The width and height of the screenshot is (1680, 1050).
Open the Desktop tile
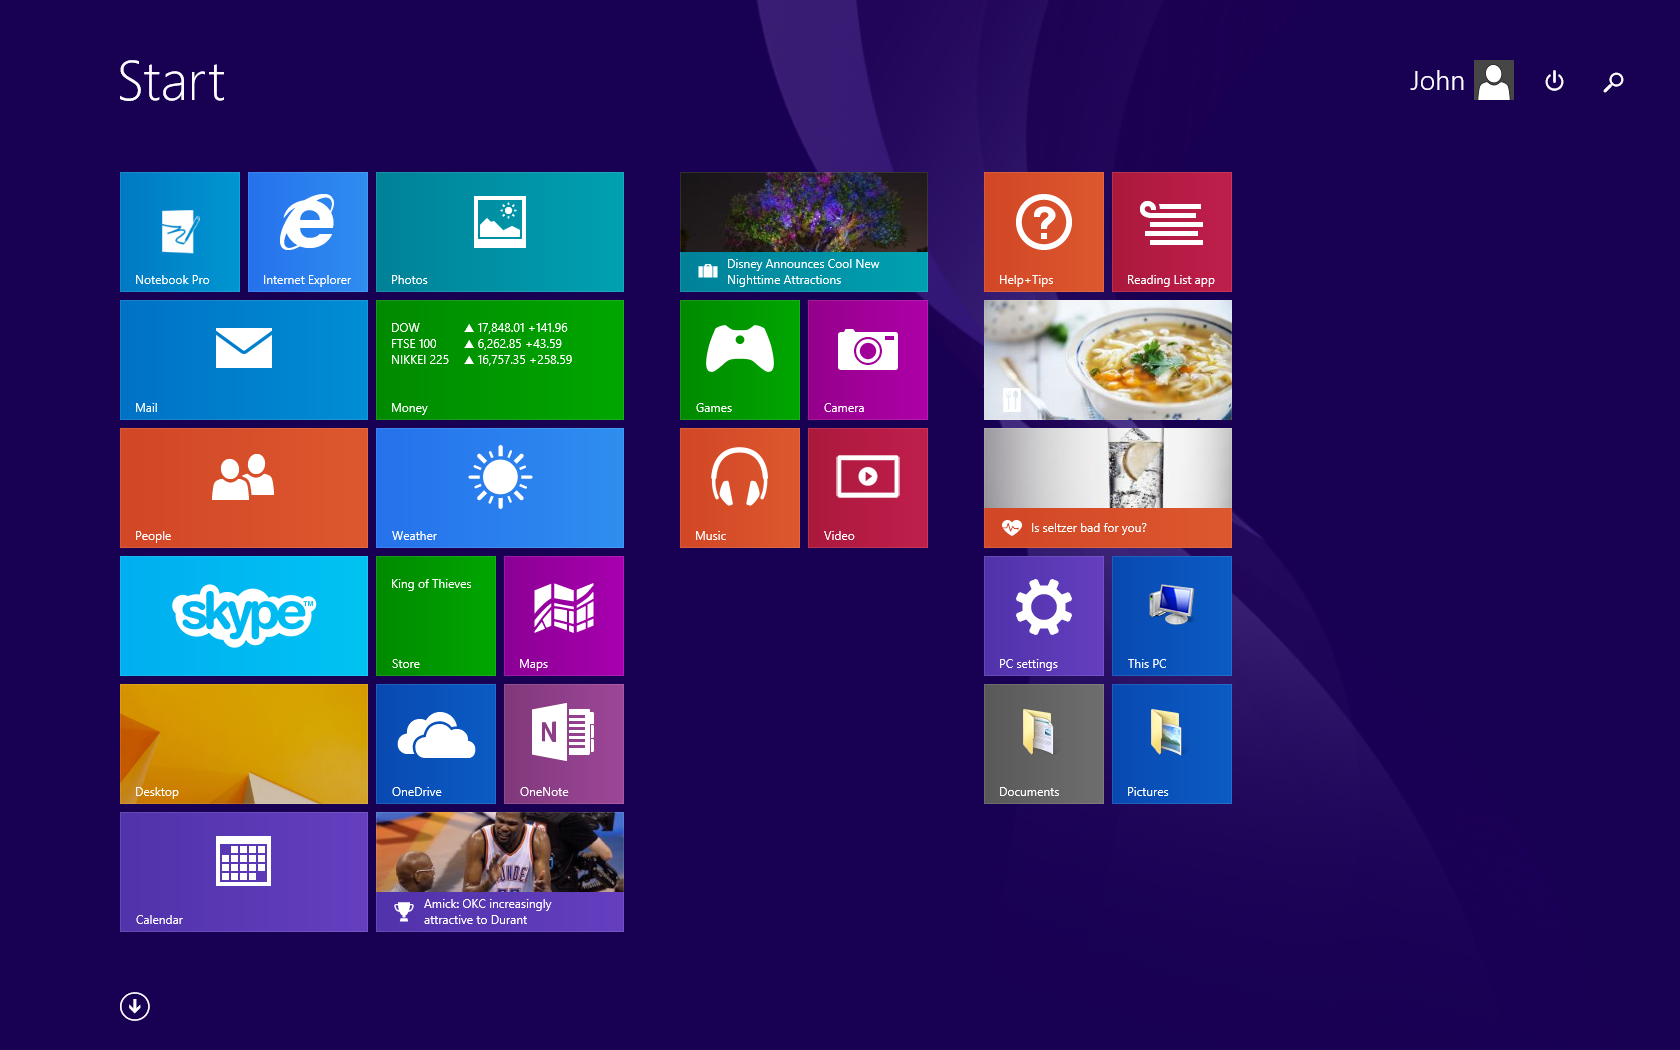(244, 744)
